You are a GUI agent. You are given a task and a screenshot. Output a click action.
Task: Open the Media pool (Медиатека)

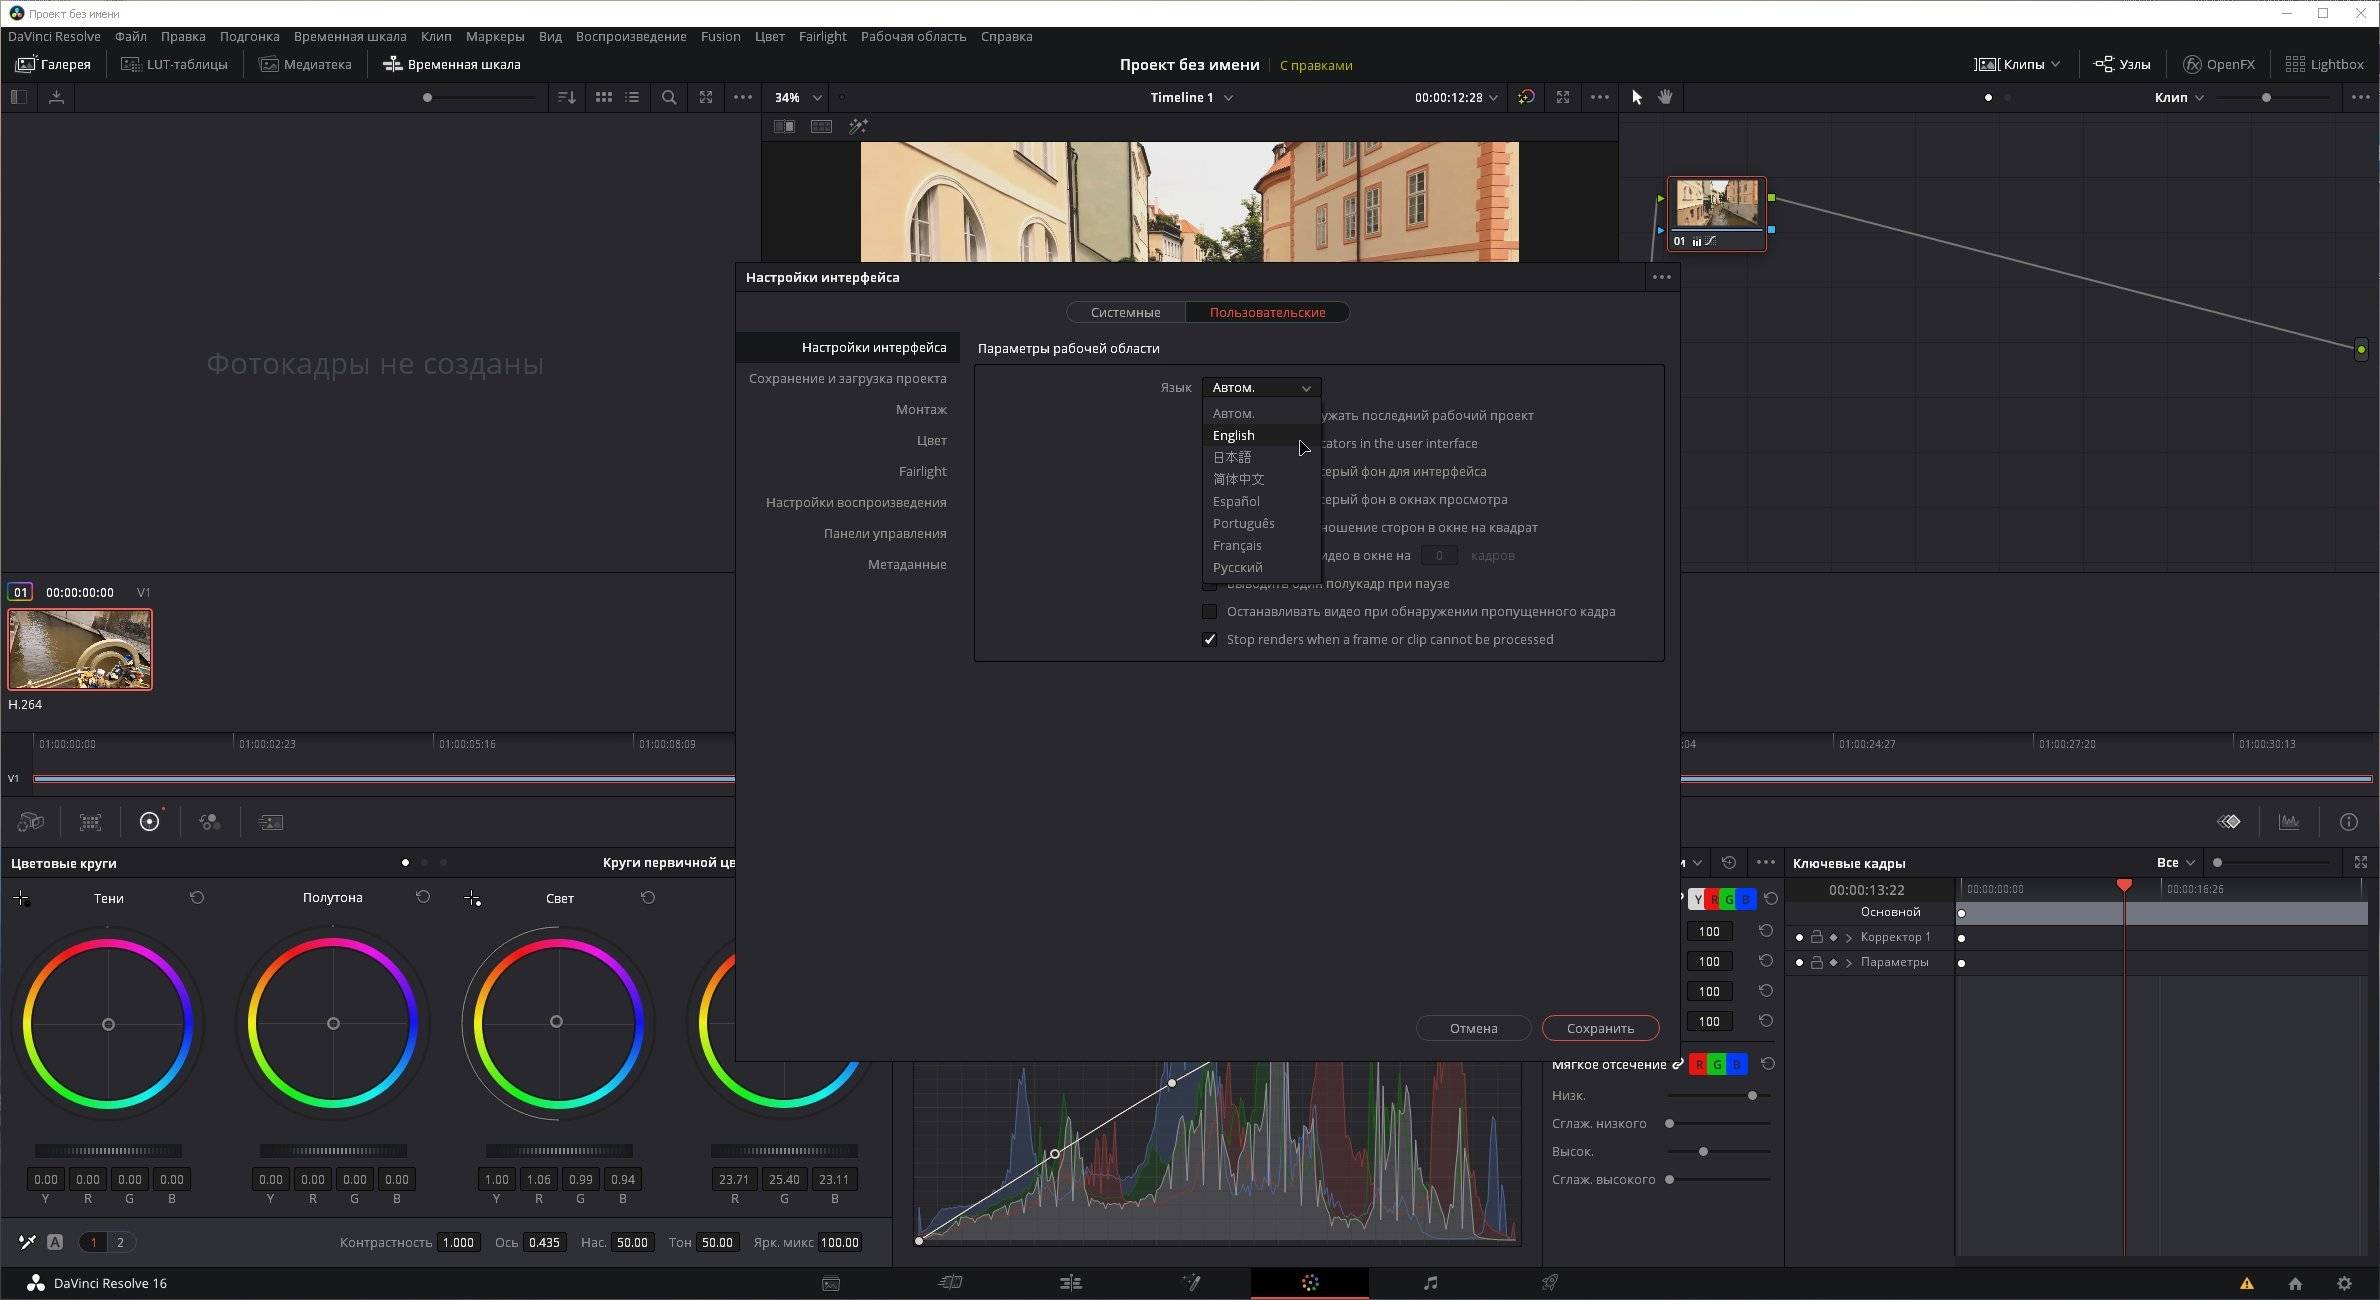coord(305,64)
